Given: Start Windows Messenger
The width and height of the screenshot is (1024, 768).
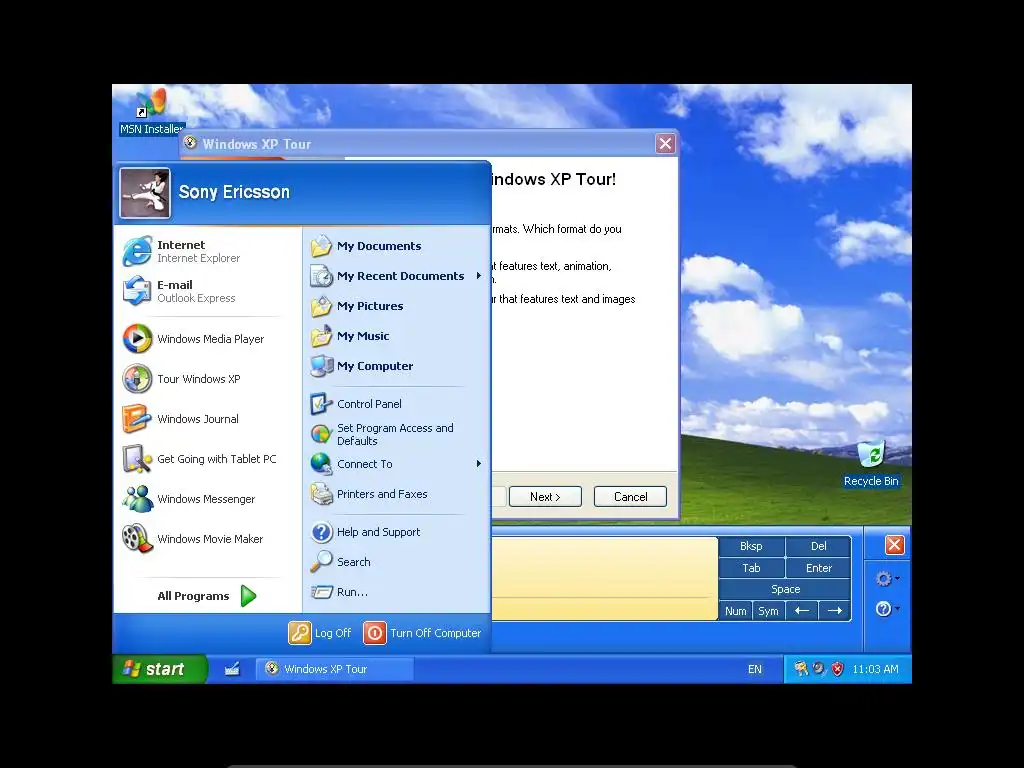Looking at the screenshot, I should coord(208,499).
